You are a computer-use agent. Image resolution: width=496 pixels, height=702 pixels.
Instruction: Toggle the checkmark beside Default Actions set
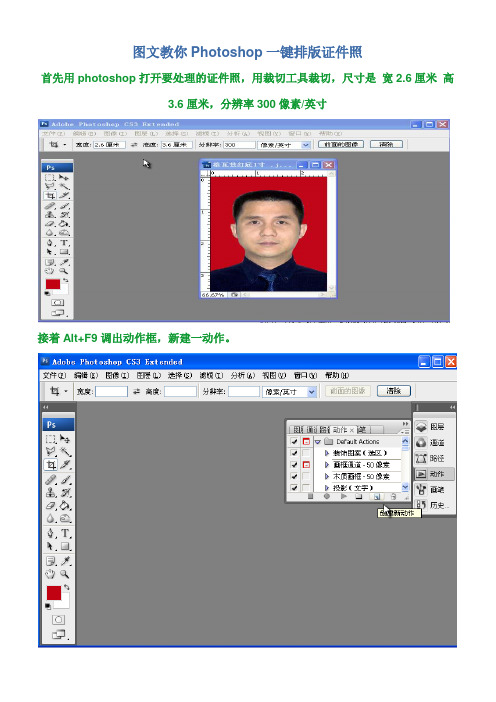coord(294,441)
